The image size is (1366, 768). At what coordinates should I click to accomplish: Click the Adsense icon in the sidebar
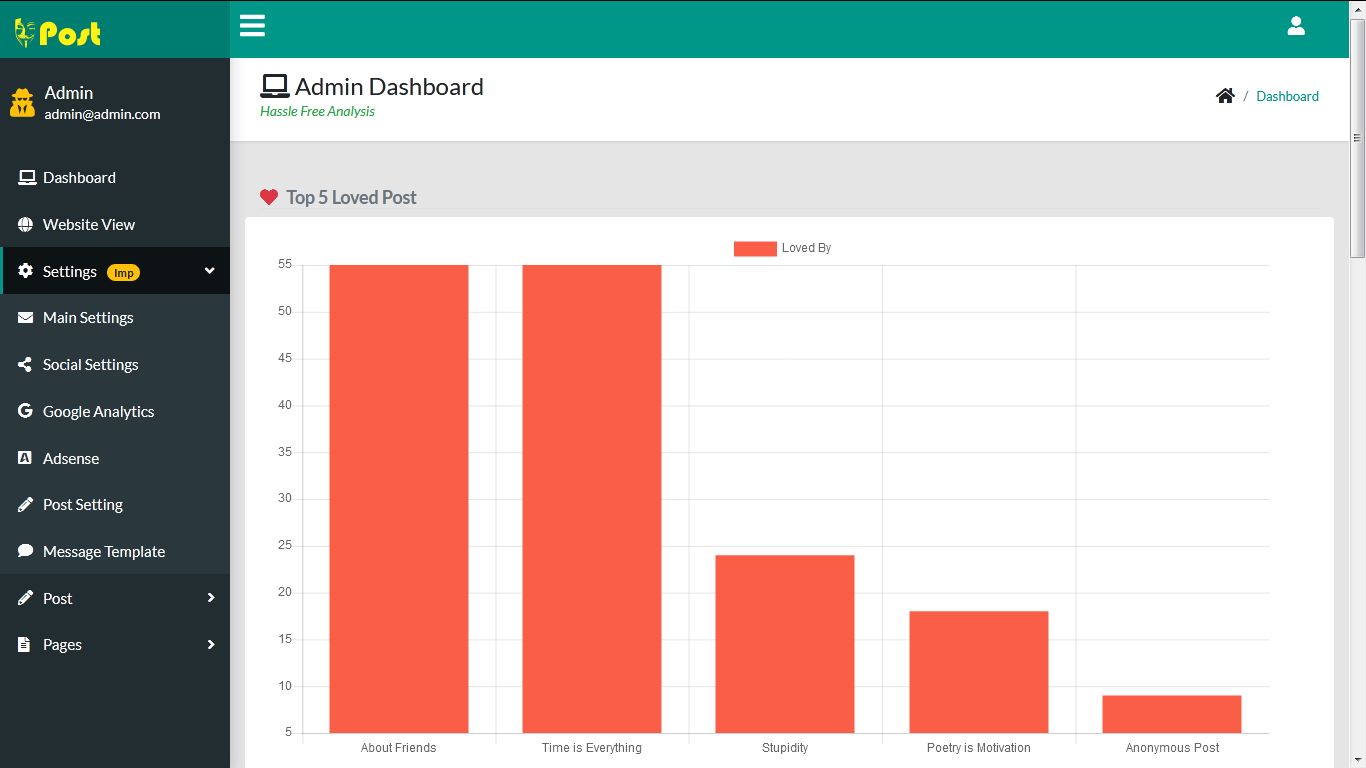25,458
